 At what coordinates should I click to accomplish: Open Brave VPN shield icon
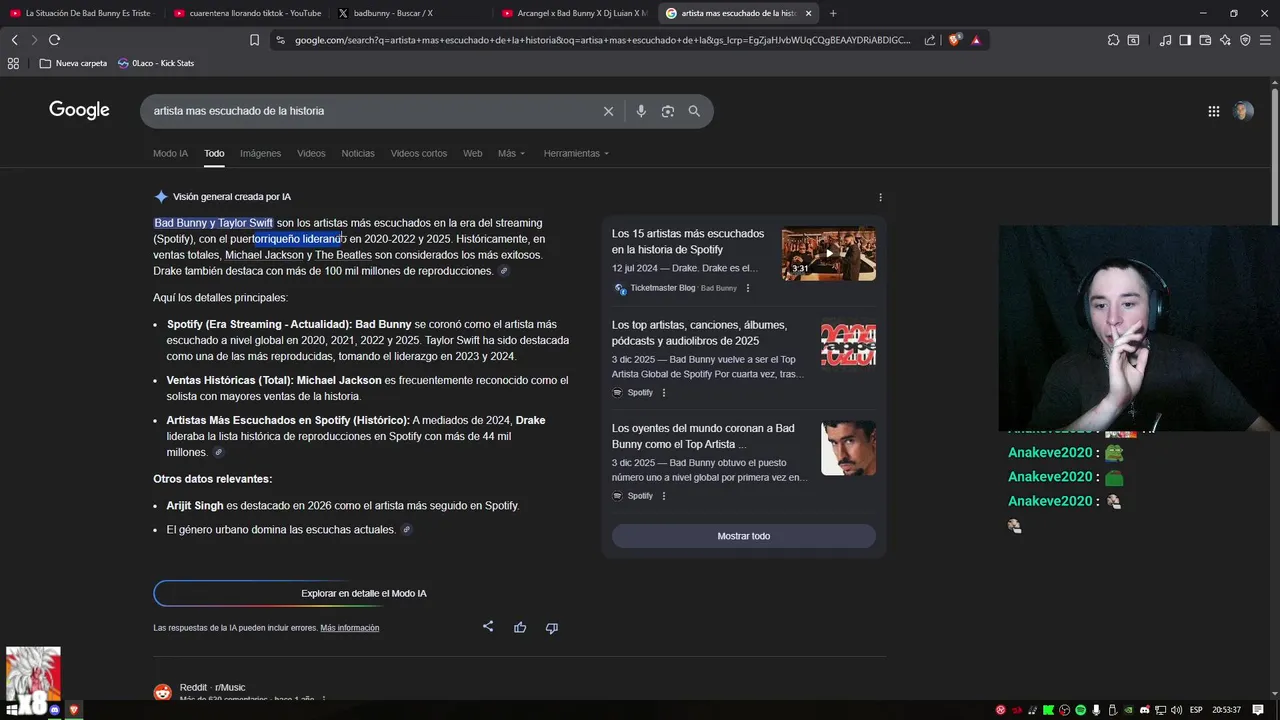(x=1245, y=40)
